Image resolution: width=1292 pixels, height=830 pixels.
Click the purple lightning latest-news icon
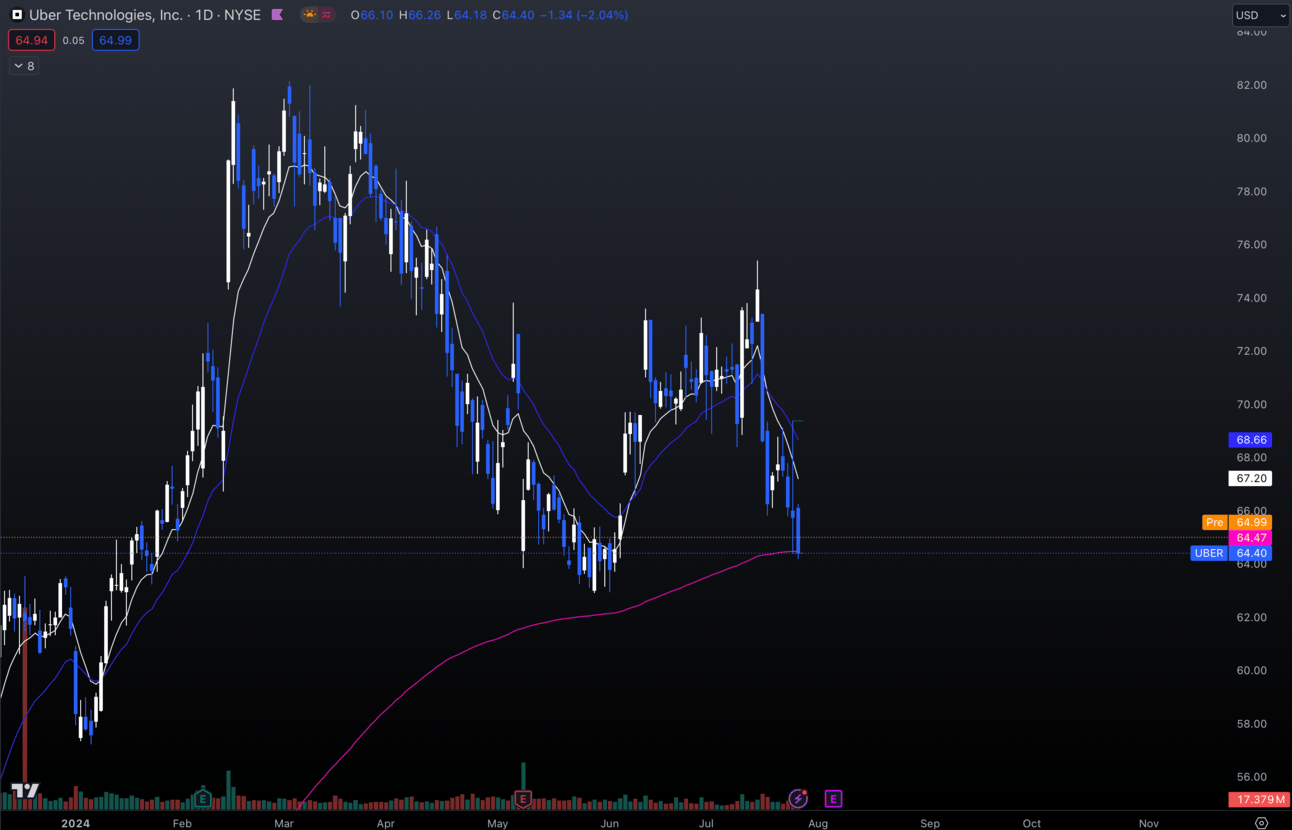coord(798,798)
